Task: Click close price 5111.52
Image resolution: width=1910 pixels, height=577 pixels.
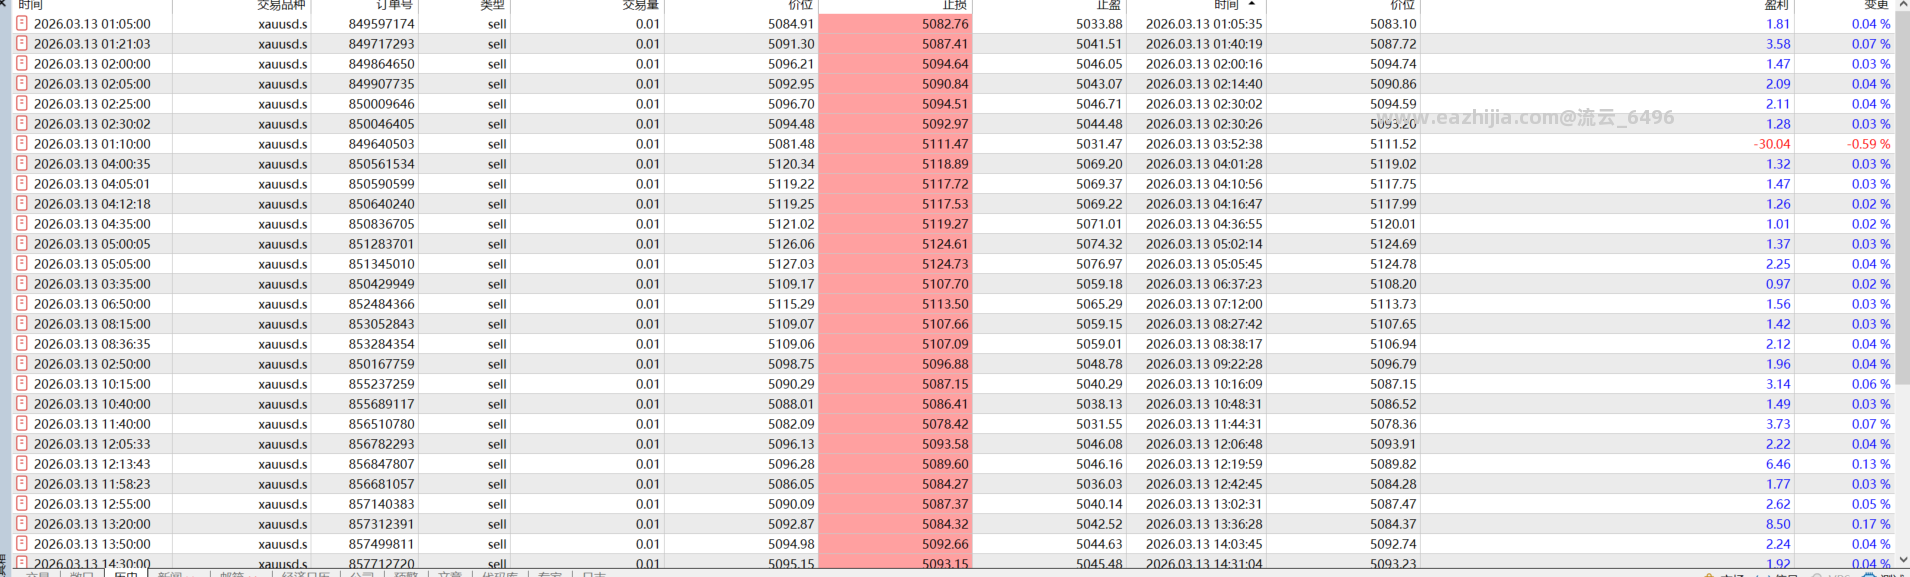Action: 1393,144
